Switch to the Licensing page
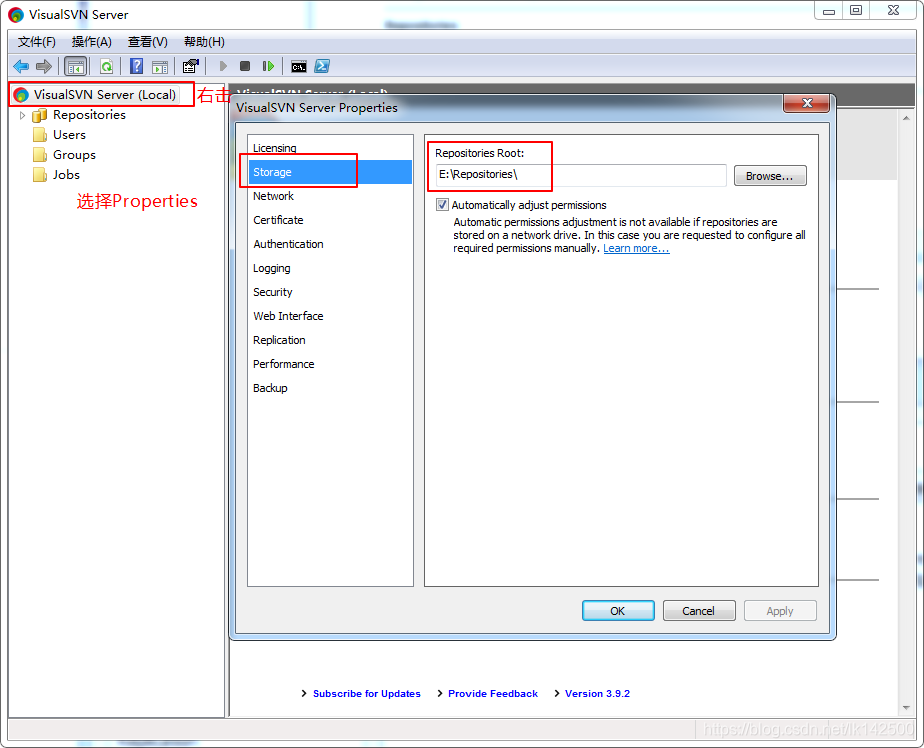924x748 pixels. pyautogui.click(x=329, y=148)
